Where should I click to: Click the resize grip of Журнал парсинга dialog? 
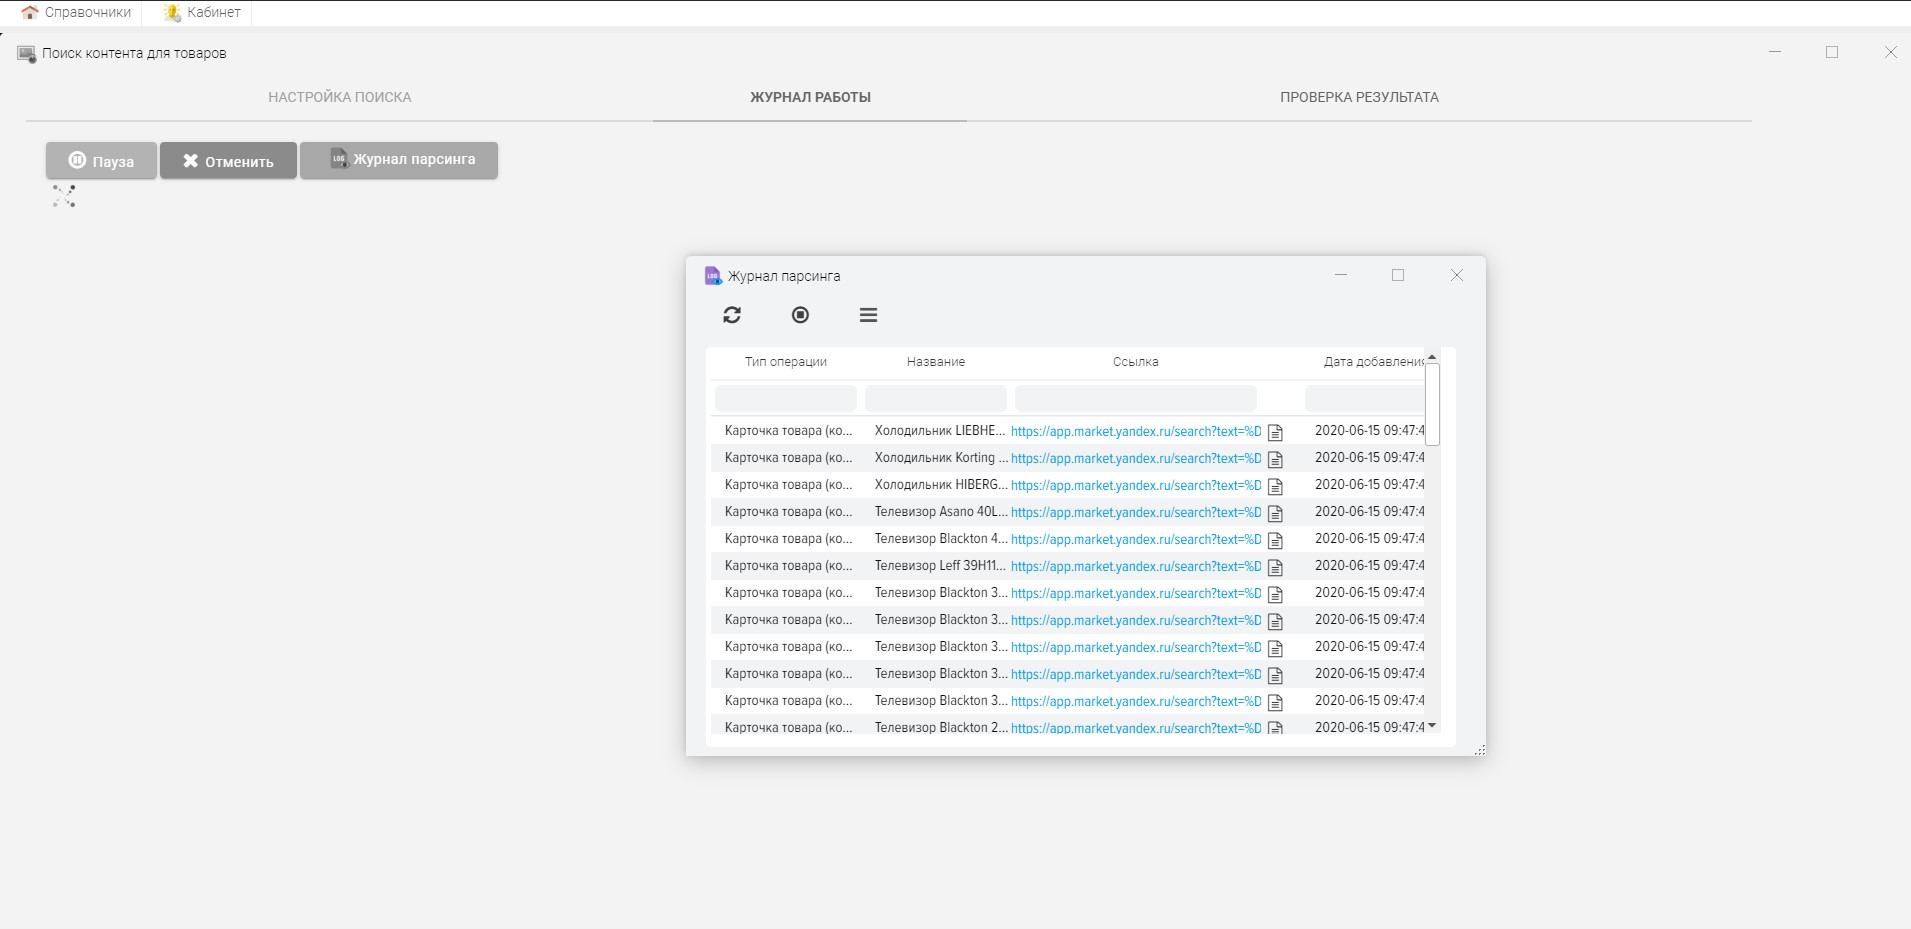(x=1479, y=749)
